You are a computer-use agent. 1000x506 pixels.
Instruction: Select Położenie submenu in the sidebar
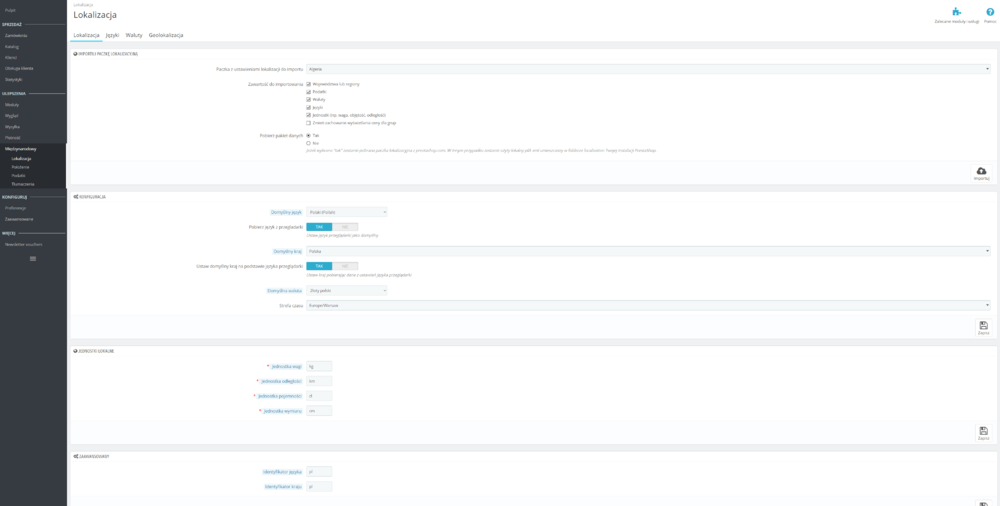point(20,167)
